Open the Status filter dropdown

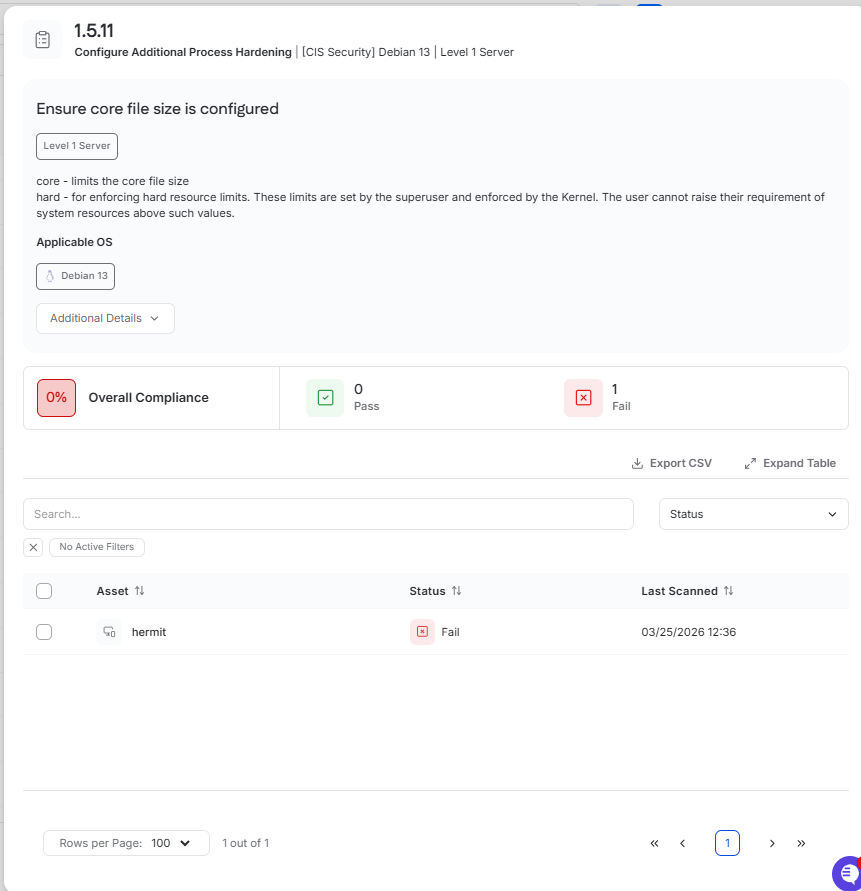754,514
